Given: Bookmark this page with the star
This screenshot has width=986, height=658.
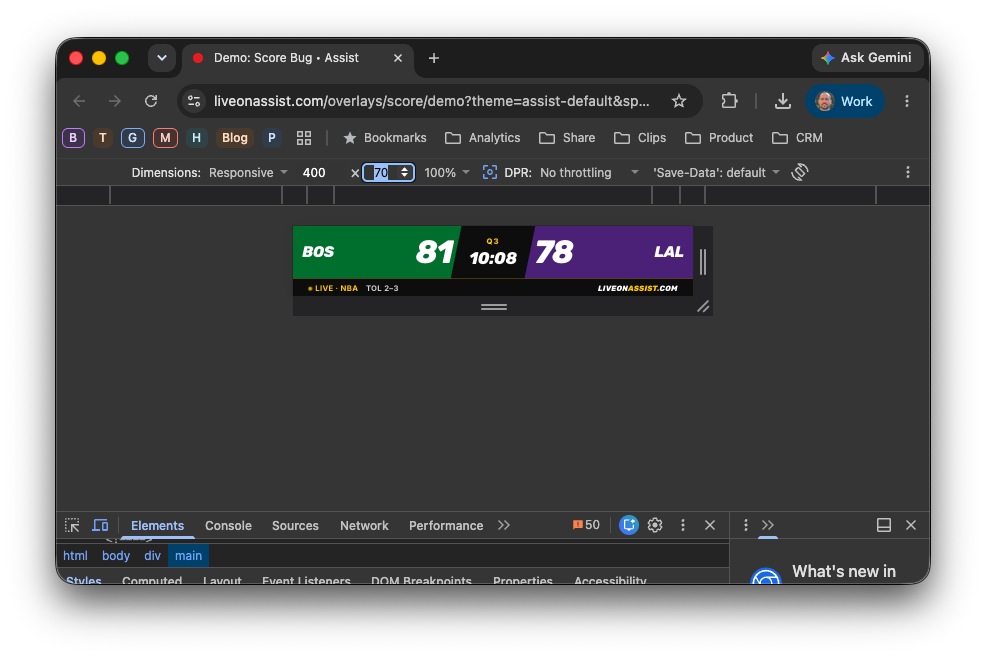Looking at the screenshot, I should click(679, 101).
